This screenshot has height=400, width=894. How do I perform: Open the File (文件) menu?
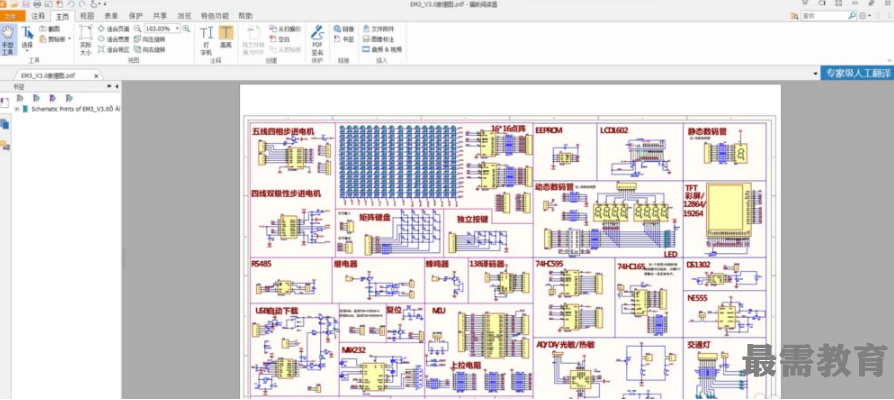point(11,16)
